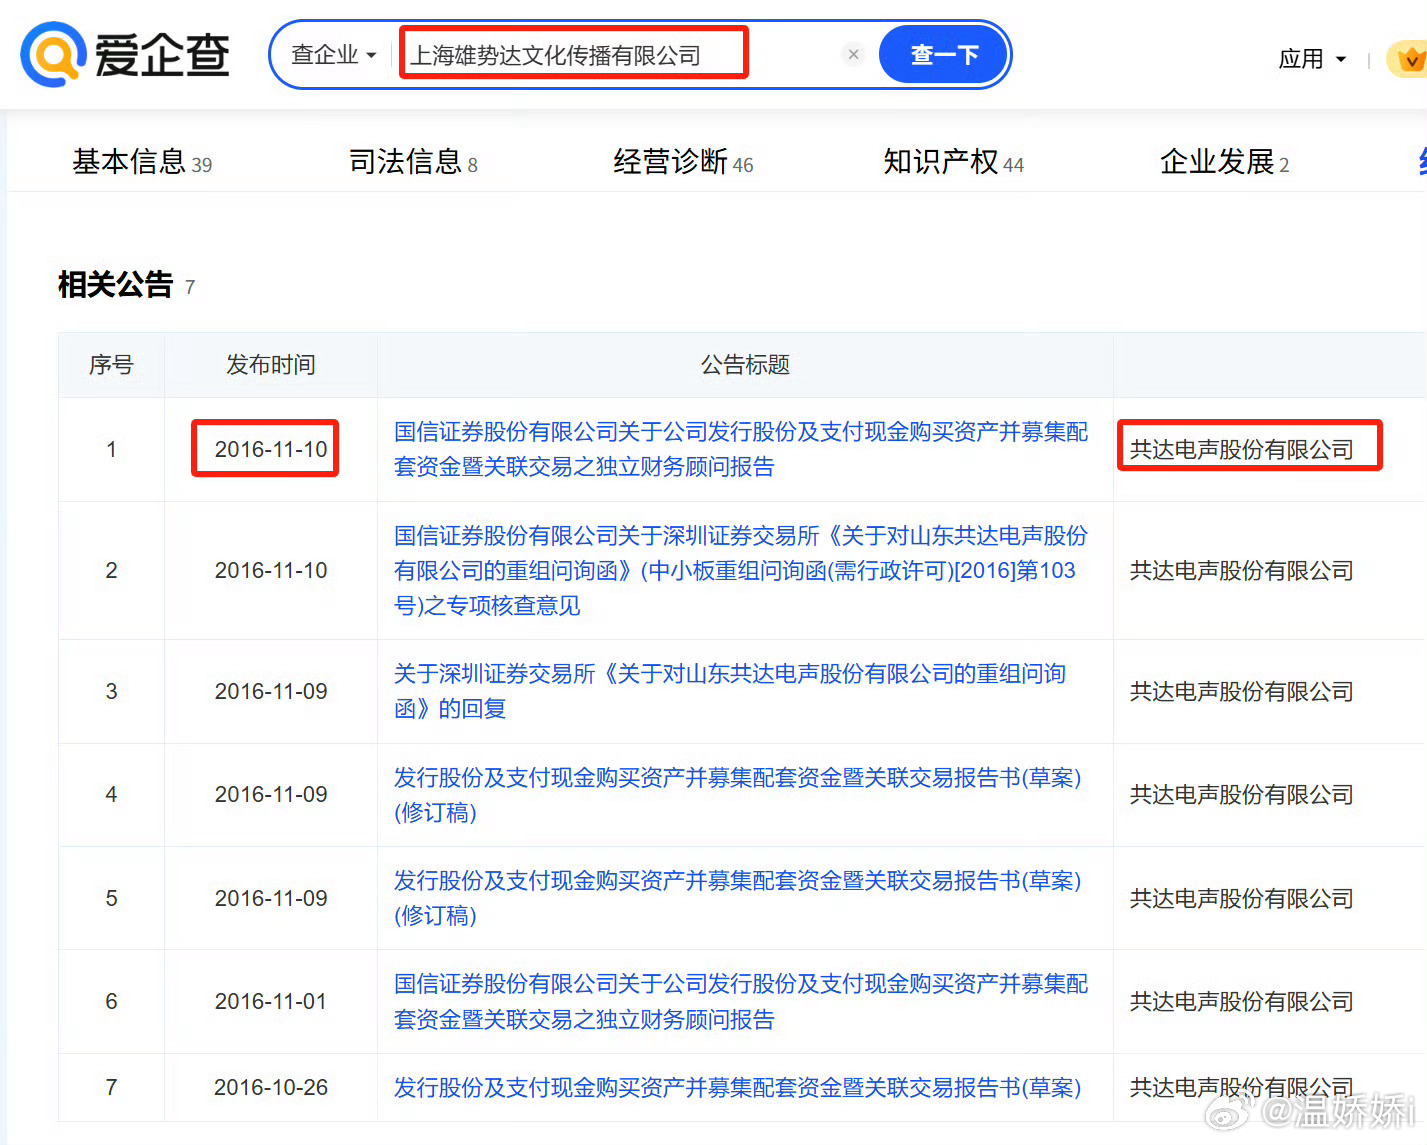The width and height of the screenshot is (1427, 1145).
Task: Select 共达电声股份有限公司 in row 4
Action: click(1242, 794)
